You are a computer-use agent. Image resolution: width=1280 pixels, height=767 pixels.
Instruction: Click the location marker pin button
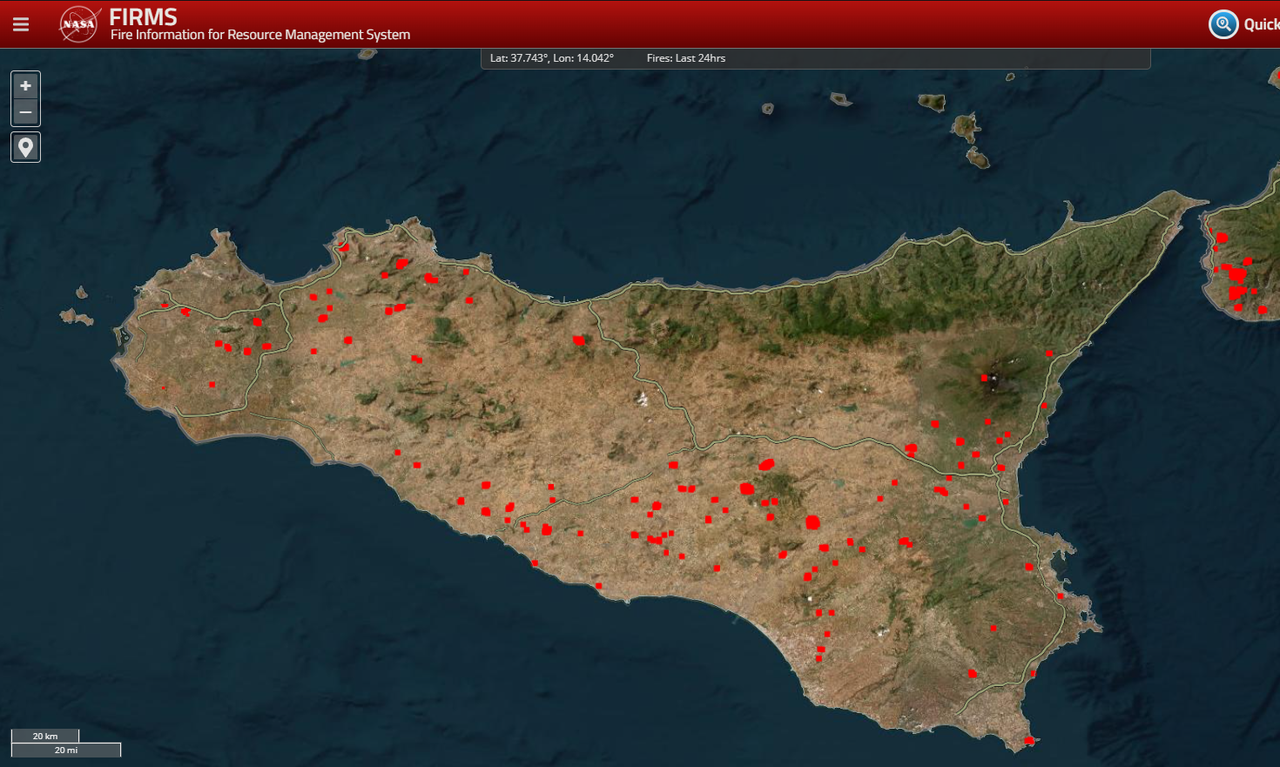point(26,148)
